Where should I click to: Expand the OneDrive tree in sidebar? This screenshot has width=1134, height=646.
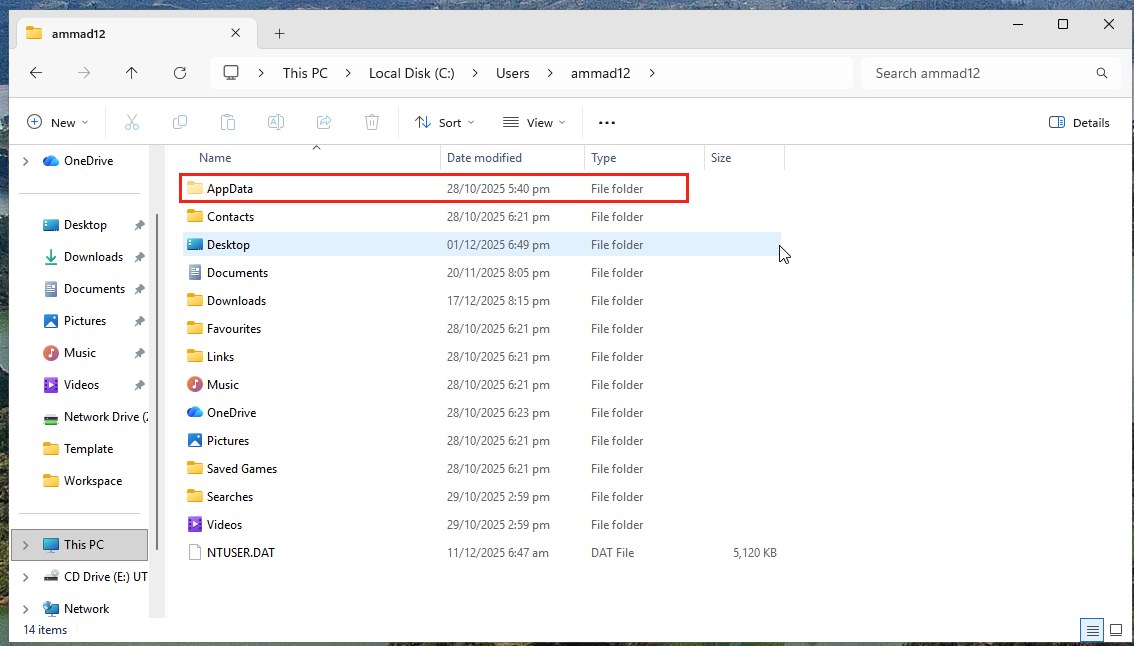tap(26, 161)
